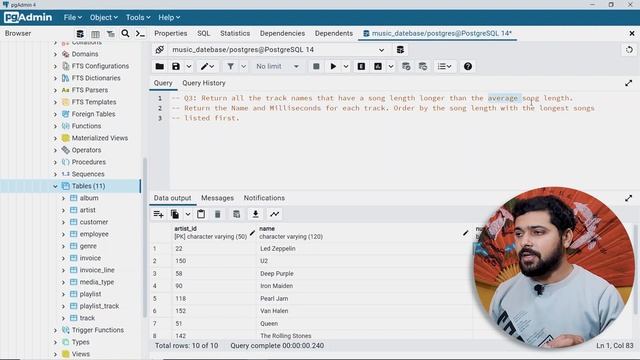Select the playlist_track table in tree
This screenshot has height=360, width=640.
99,306
